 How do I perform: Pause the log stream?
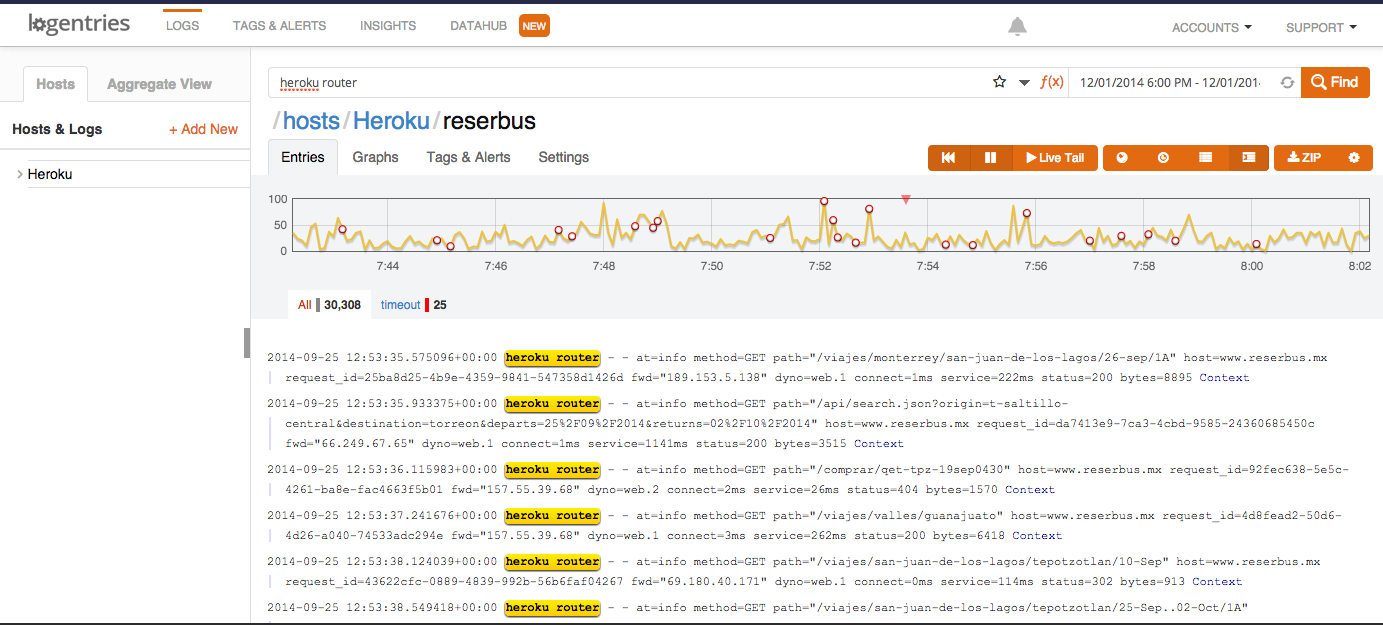coord(990,158)
